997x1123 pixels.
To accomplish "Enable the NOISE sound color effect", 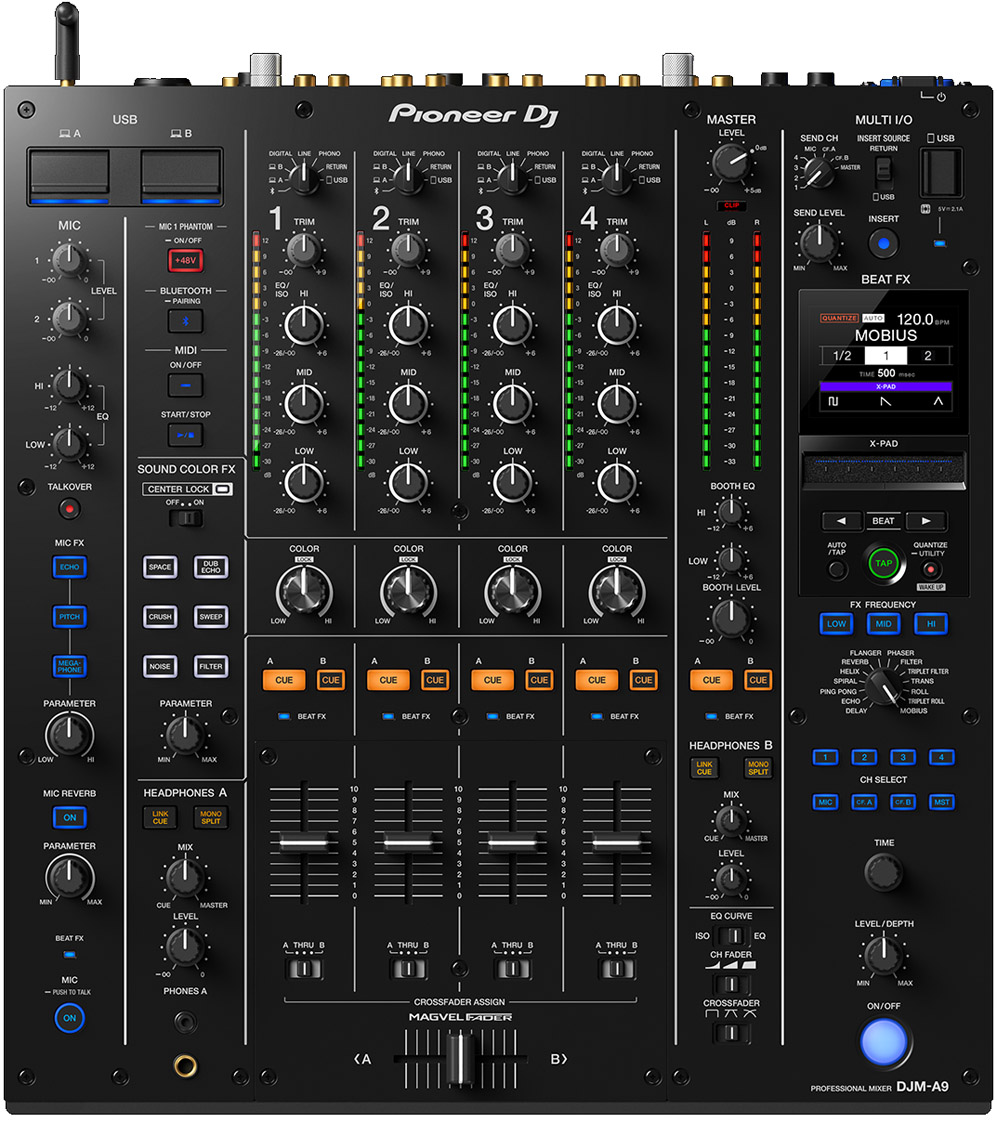I will click(x=160, y=667).
